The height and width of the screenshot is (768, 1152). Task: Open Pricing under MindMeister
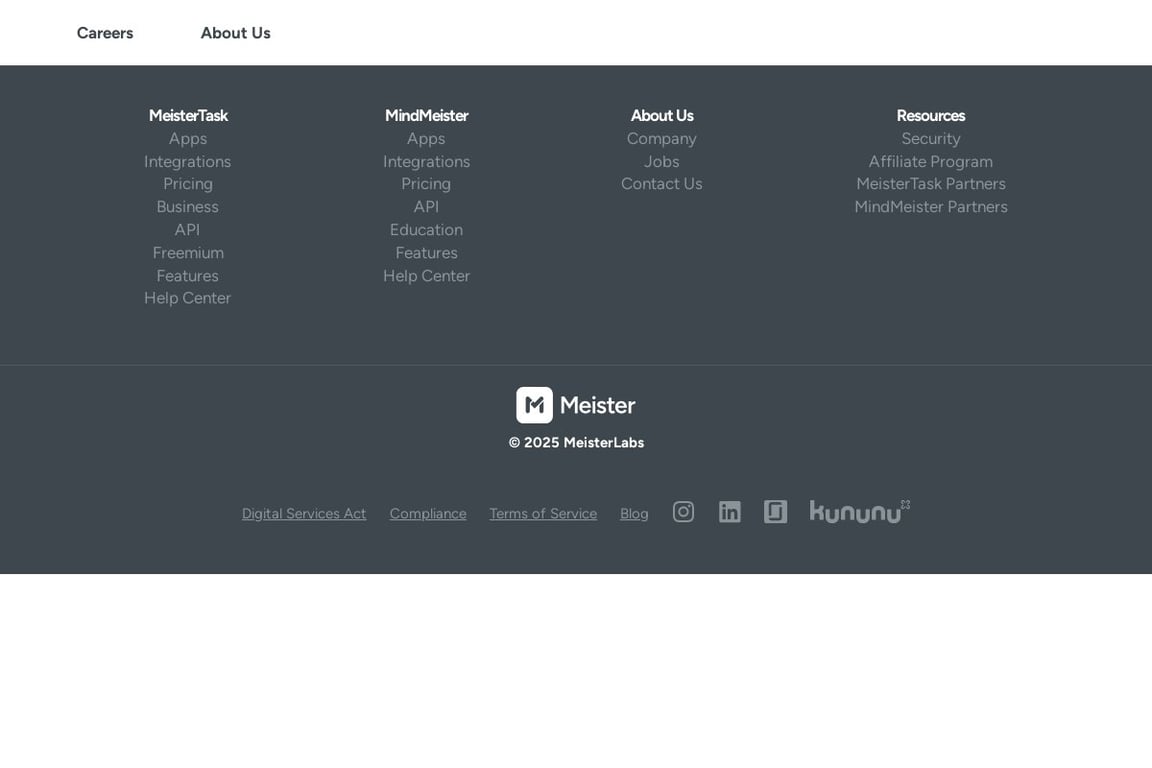(x=426, y=184)
